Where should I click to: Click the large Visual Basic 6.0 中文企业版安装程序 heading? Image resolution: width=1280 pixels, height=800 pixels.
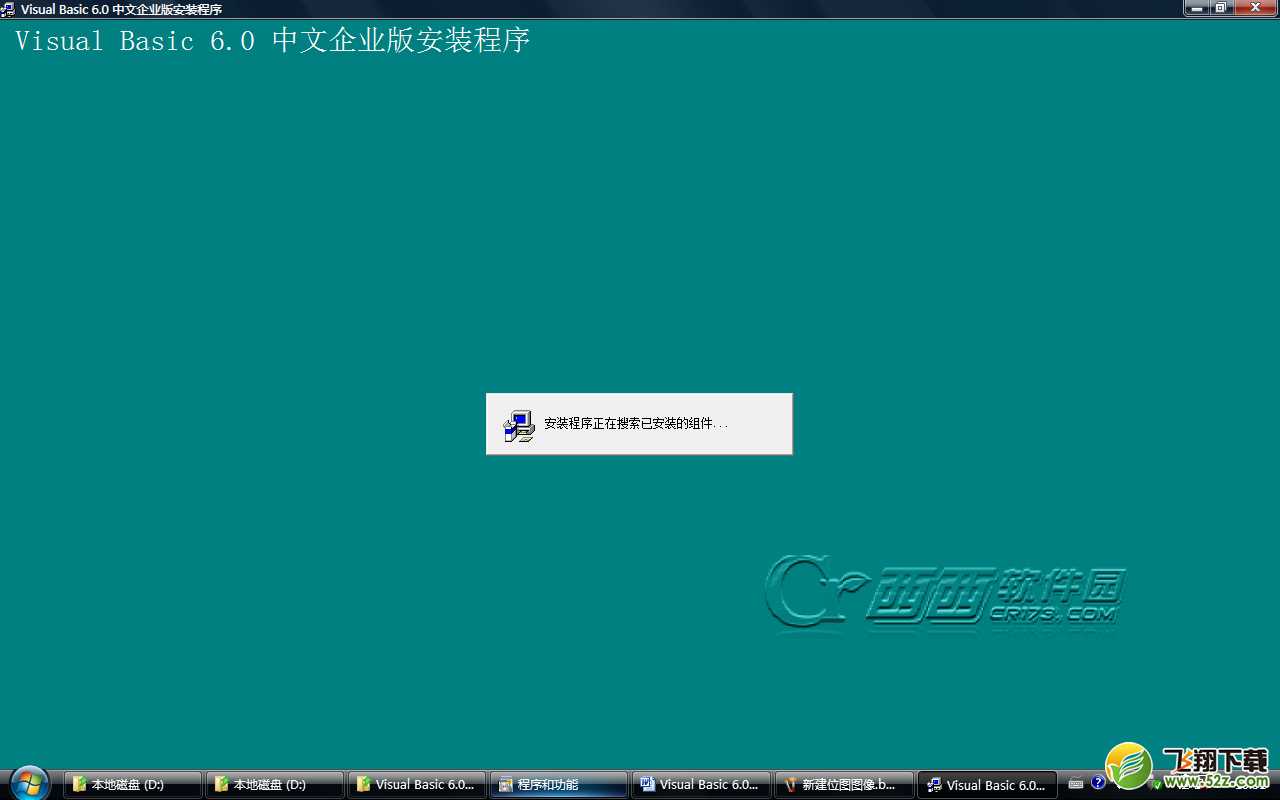point(272,41)
